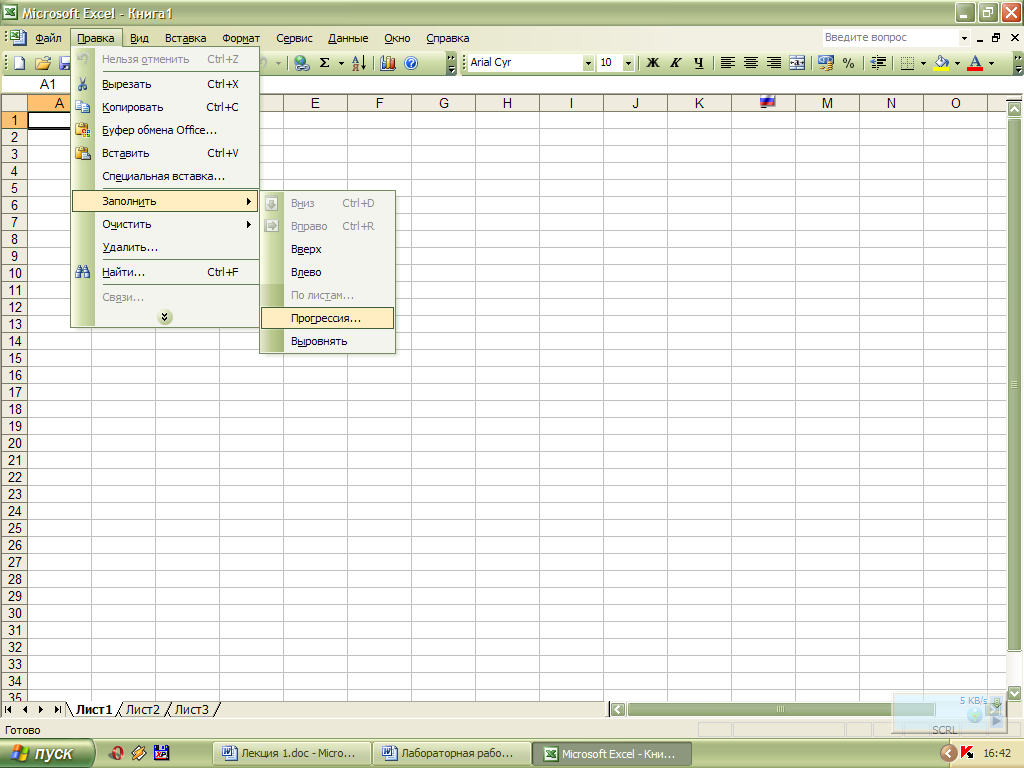
Task: Toggle Bold formatting (Ж)
Action: pyautogui.click(x=652, y=63)
